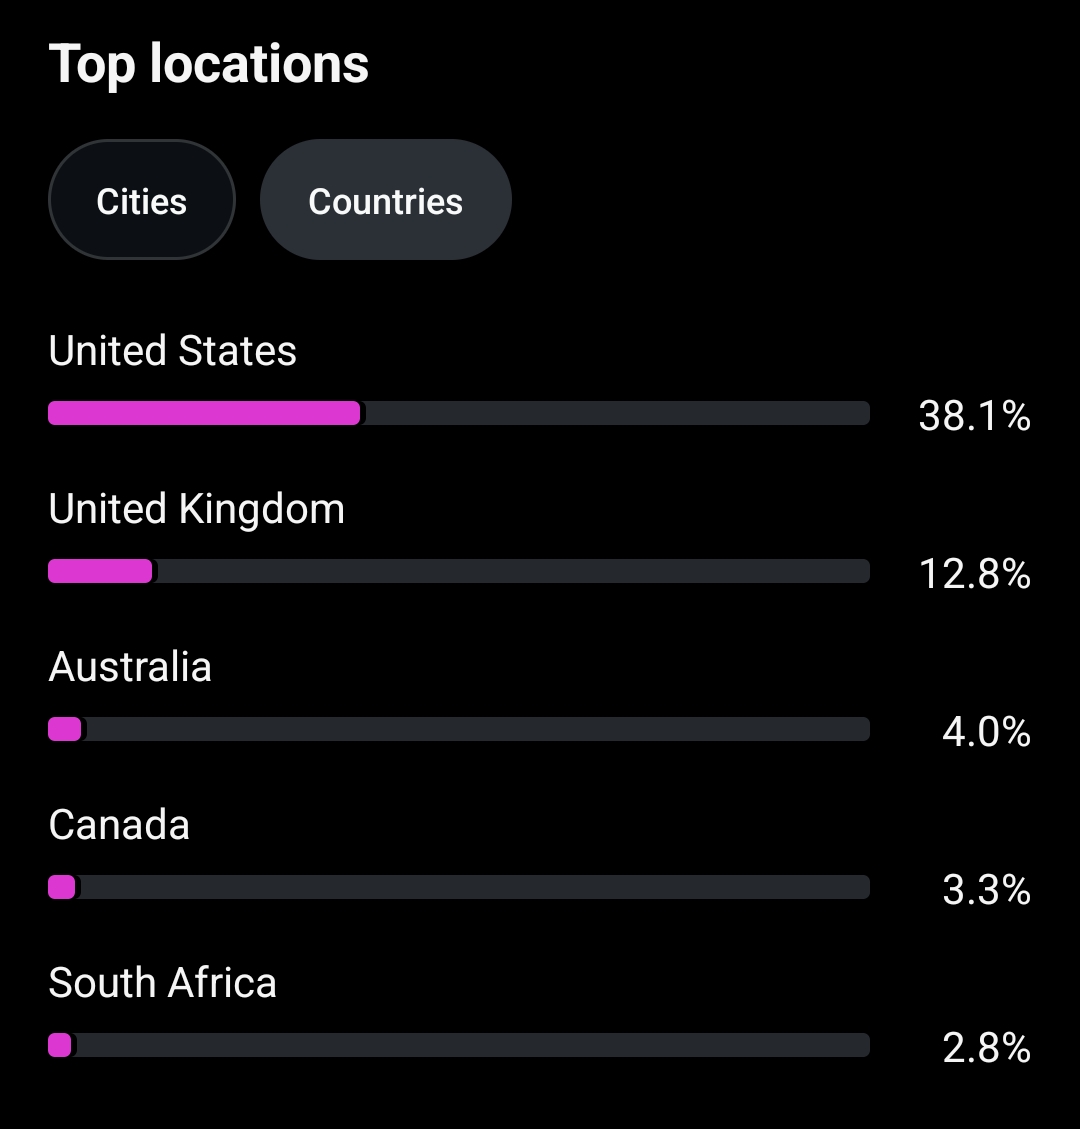Click the 12.8% value for United Kingdom
1080x1129 pixels.
pos(974,574)
